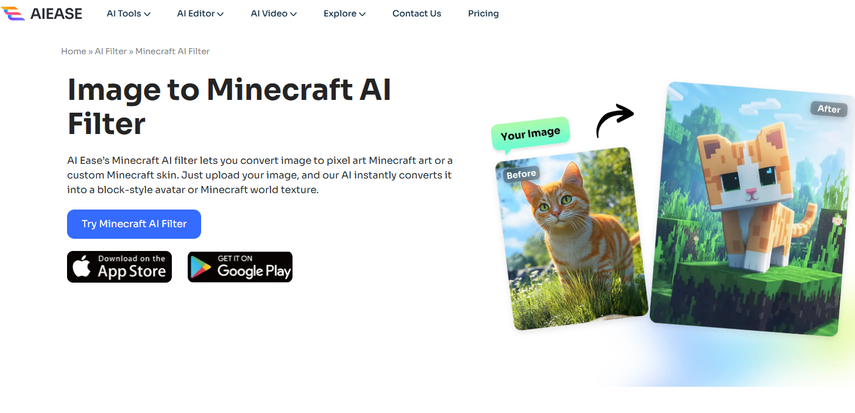The width and height of the screenshot is (855, 413).
Task: Expand the AI Tools dropdown chevron
Action: [147, 14]
